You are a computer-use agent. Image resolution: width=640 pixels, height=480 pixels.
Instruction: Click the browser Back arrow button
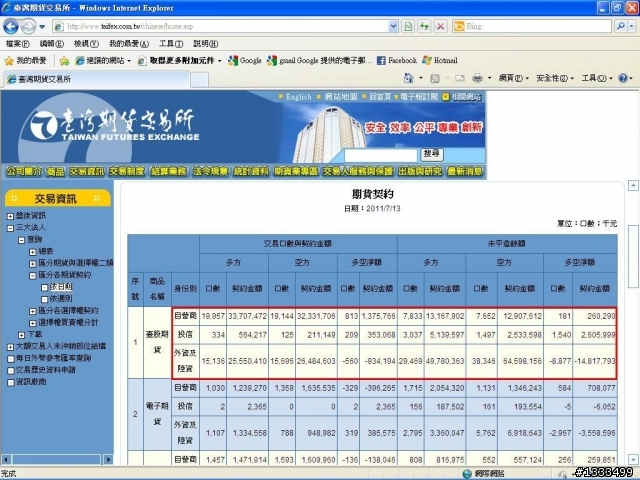pos(11,27)
